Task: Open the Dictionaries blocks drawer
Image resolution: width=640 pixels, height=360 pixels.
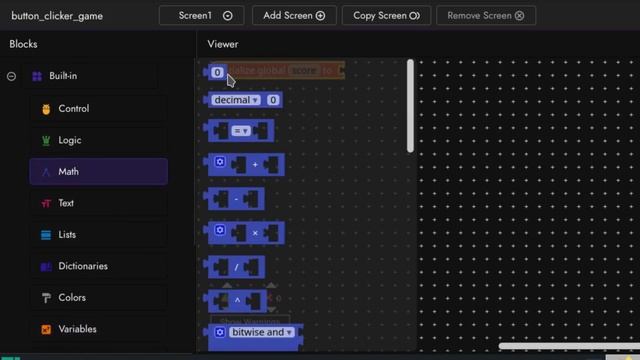Action: [98, 266]
